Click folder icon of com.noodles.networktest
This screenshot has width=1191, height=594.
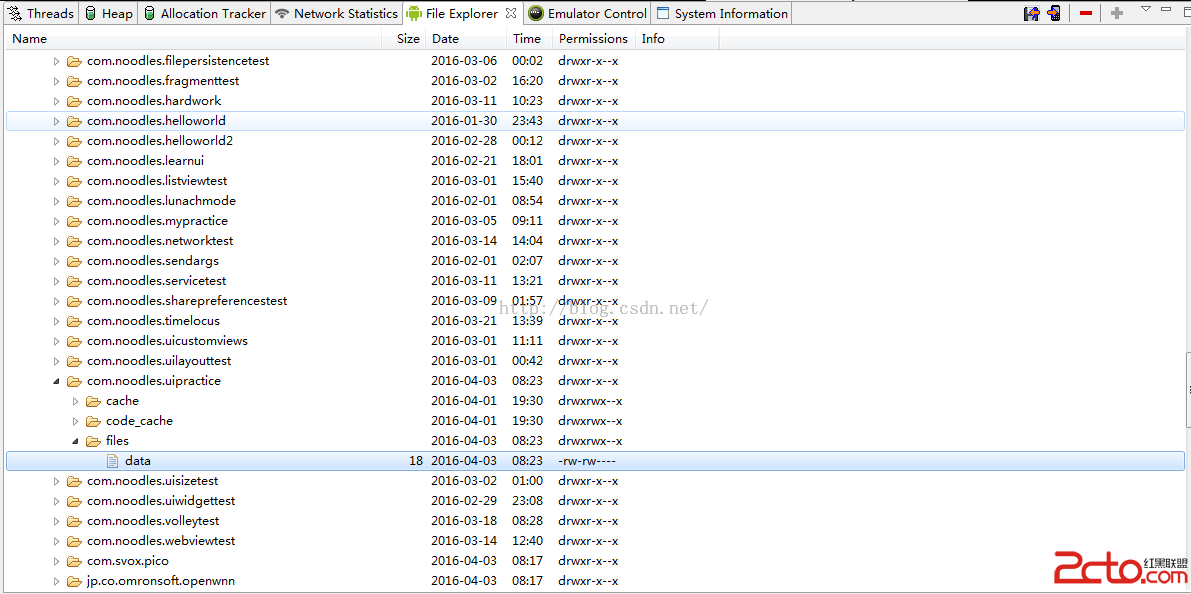click(x=74, y=241)
